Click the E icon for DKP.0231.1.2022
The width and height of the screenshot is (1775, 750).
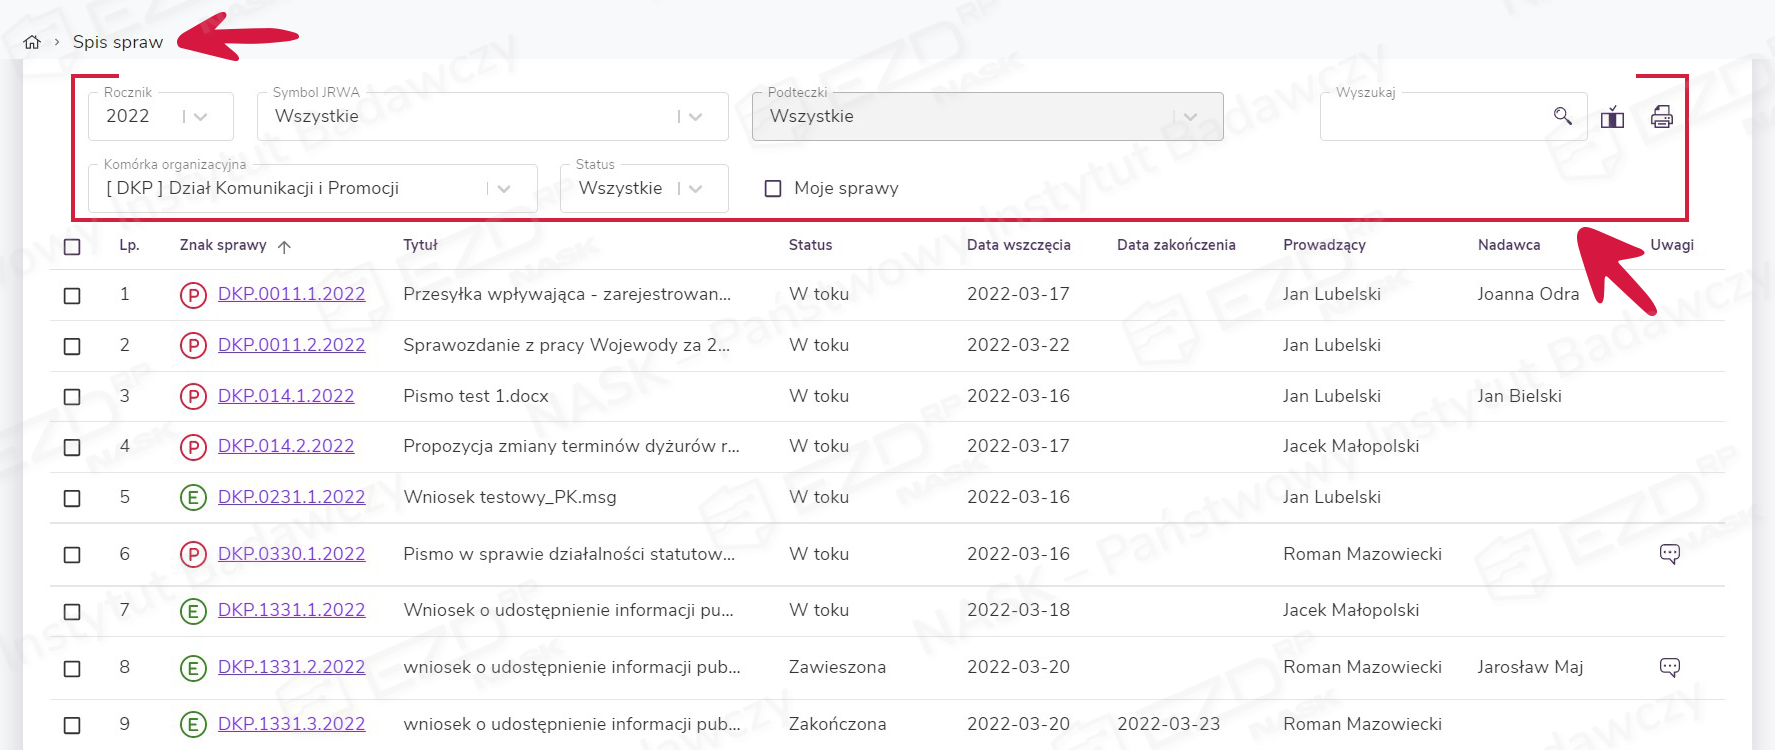pyautogui.click(x=193, y=498)
